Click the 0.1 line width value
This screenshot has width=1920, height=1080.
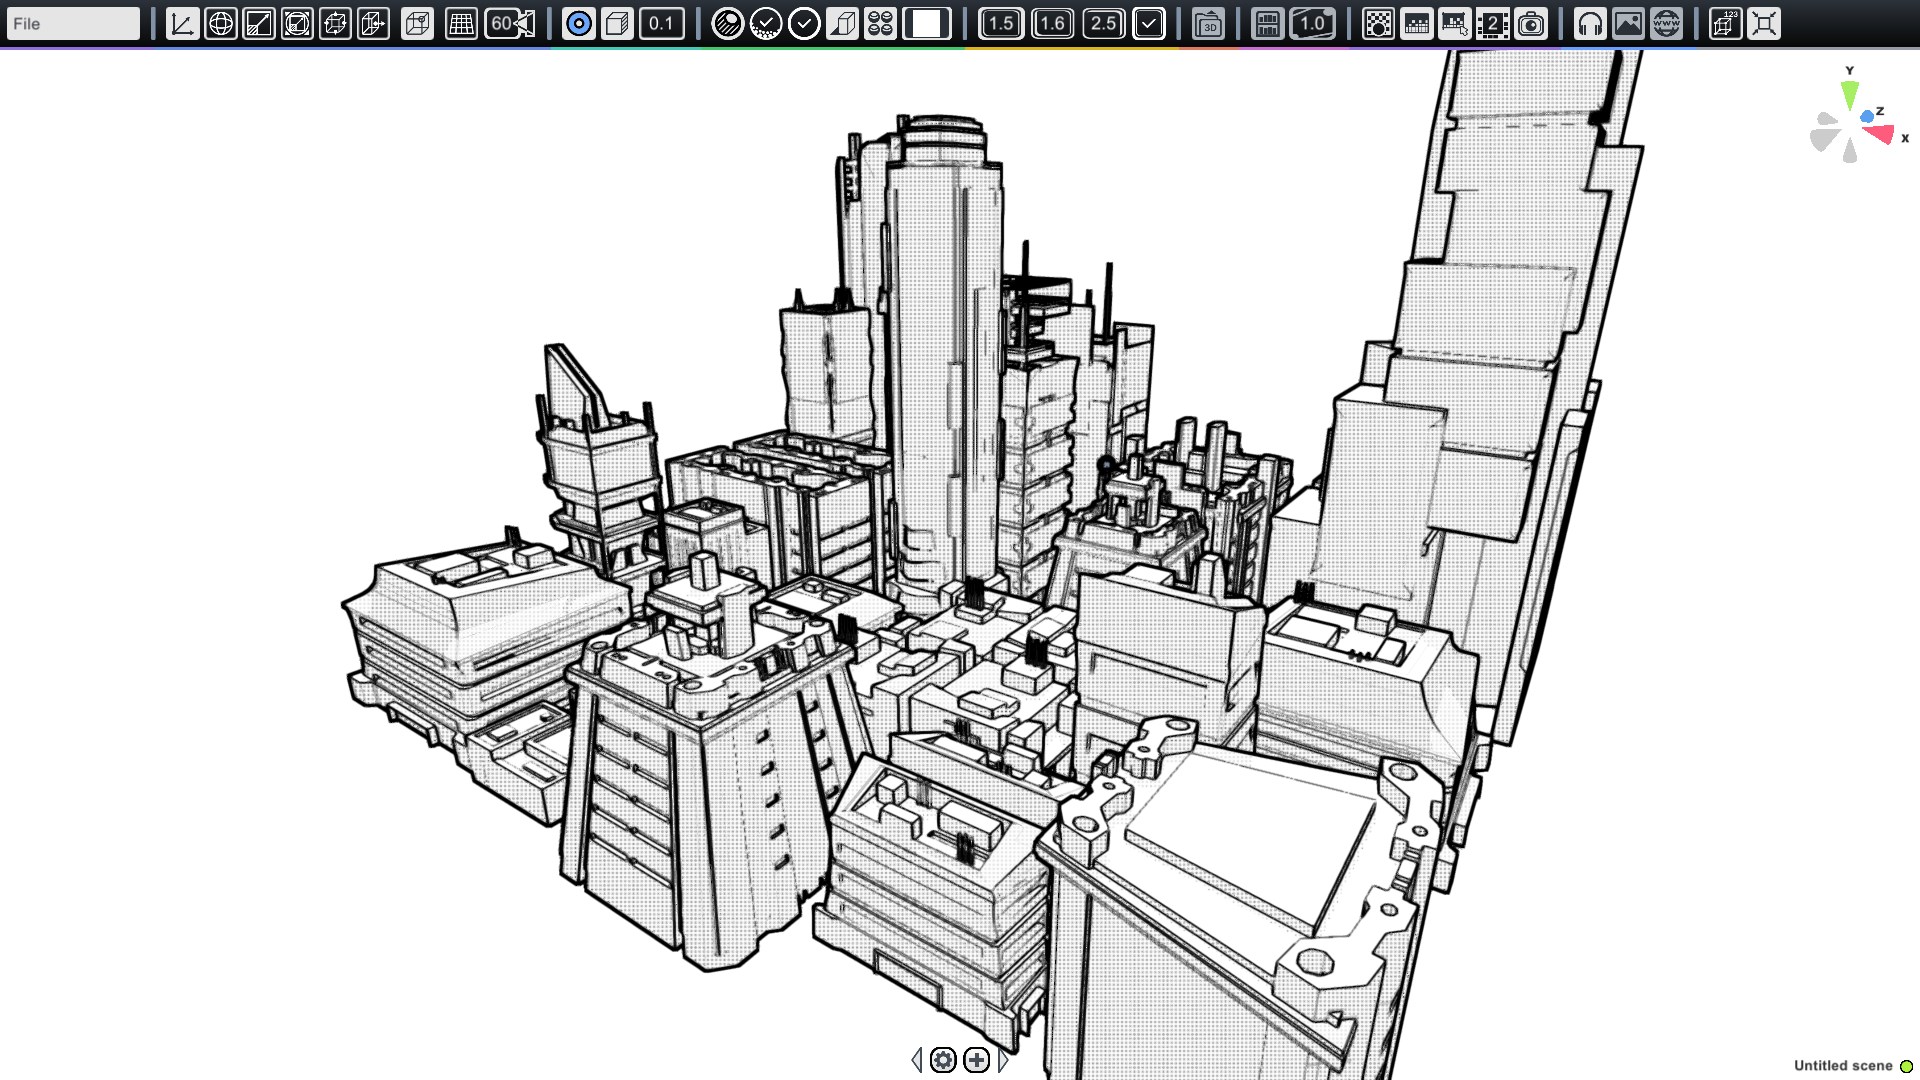coord(661,23)
